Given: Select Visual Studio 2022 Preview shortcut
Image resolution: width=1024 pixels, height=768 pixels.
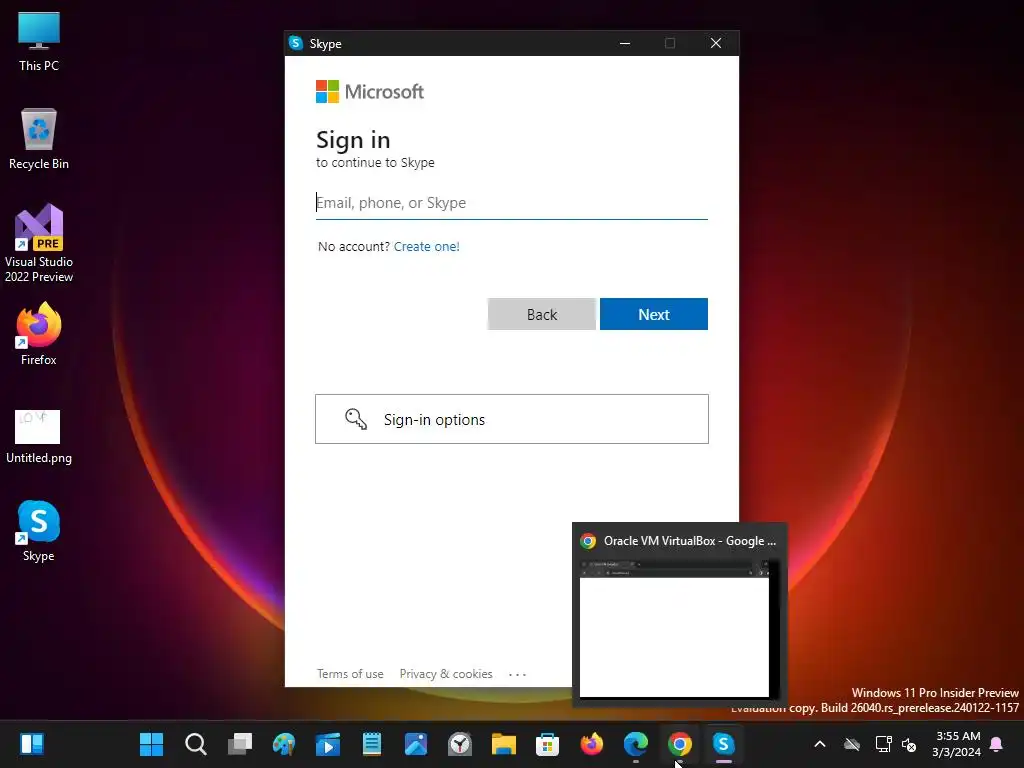Looking at the screenshot, I should coord(39,243).
